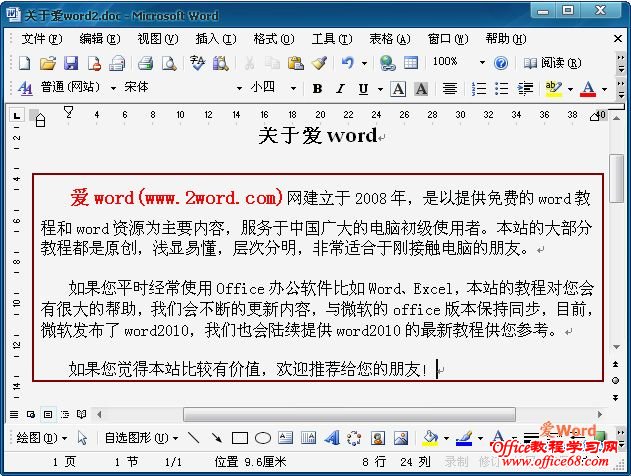Apply the yellow highlight color
This screenshot has height=476, width=631.
(x=554, y=89)
